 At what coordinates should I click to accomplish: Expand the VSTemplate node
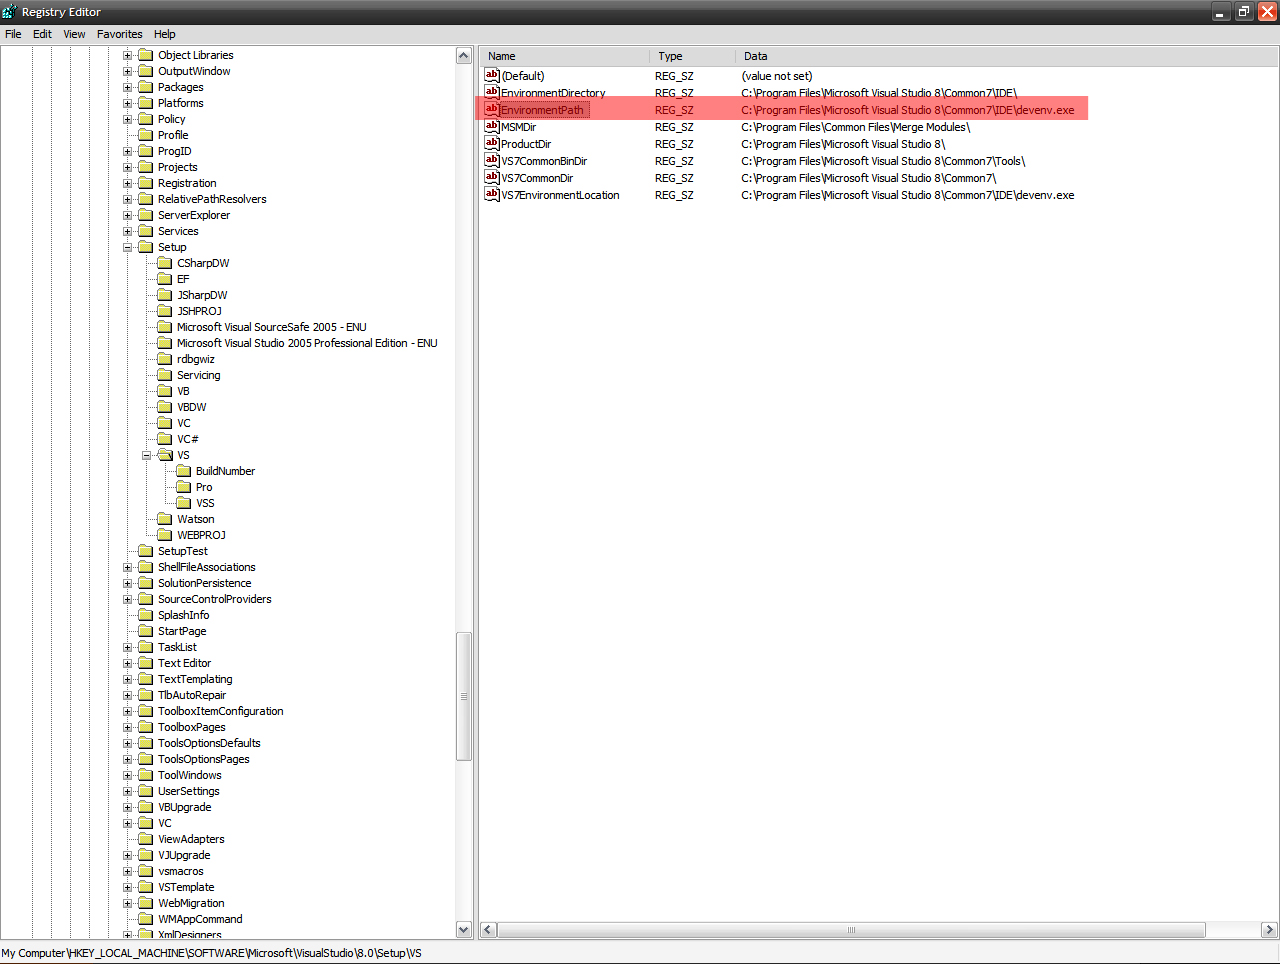[x=128, y=887]
